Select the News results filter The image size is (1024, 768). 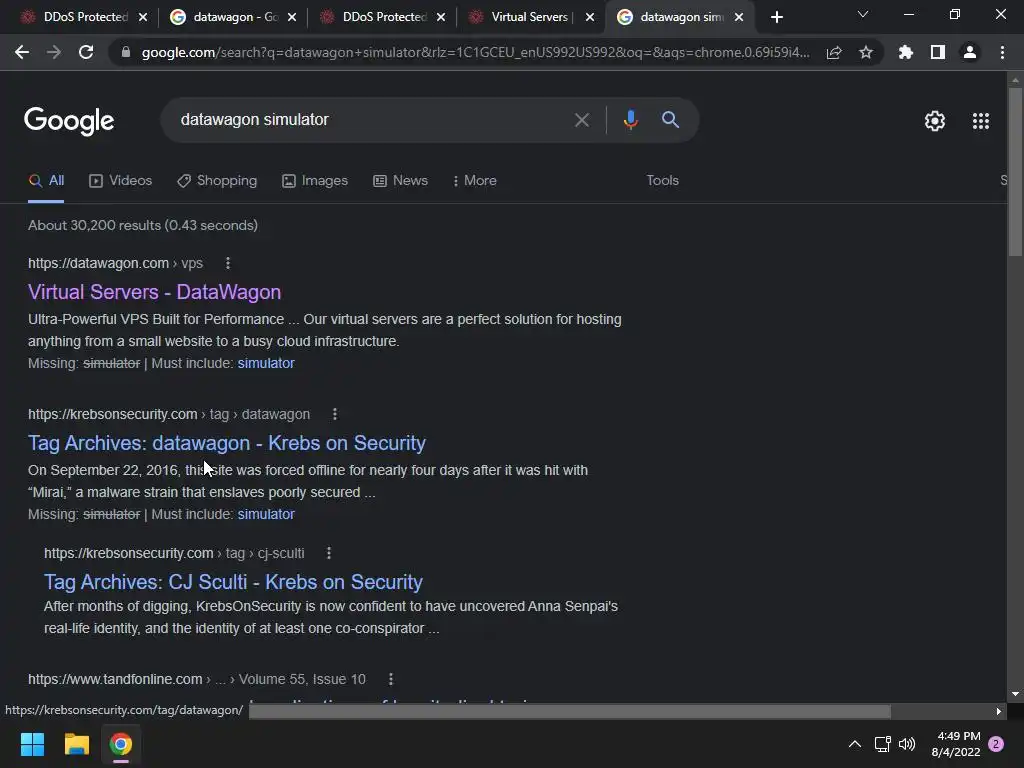400,181
